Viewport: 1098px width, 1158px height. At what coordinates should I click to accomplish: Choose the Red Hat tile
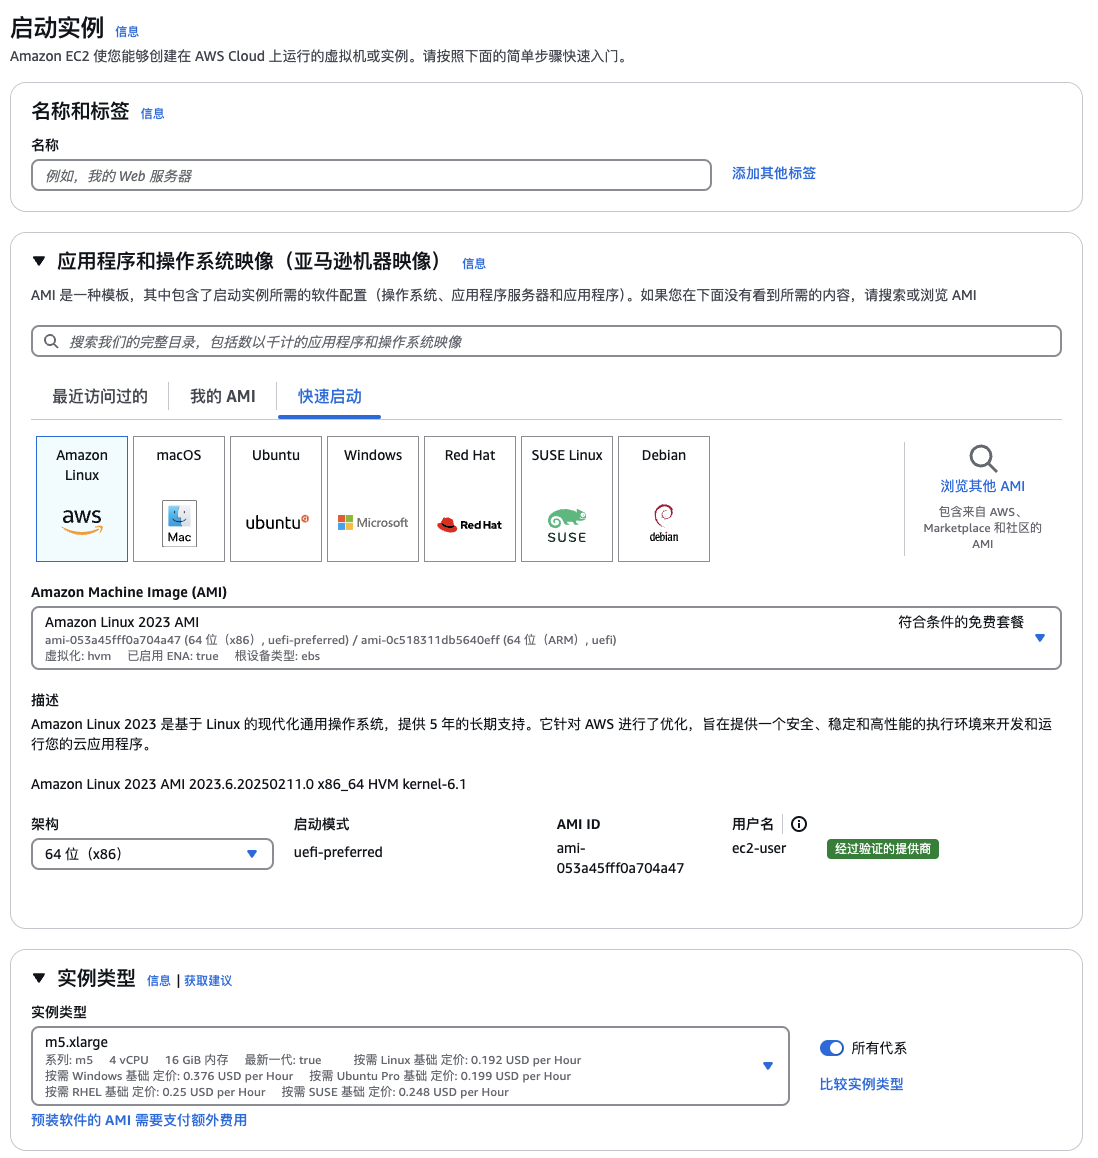point(470,499)
